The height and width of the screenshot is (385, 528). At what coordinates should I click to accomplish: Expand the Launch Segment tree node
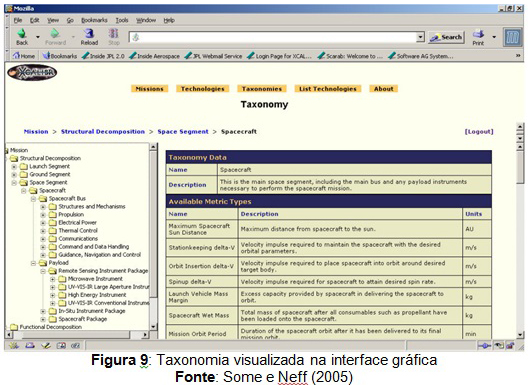(x=14, y=167)
